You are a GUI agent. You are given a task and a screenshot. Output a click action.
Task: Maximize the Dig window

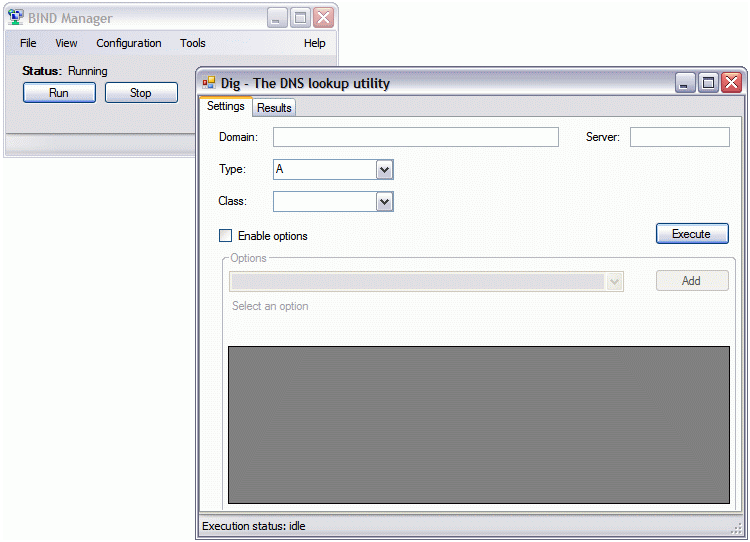(x=708, y=83)
